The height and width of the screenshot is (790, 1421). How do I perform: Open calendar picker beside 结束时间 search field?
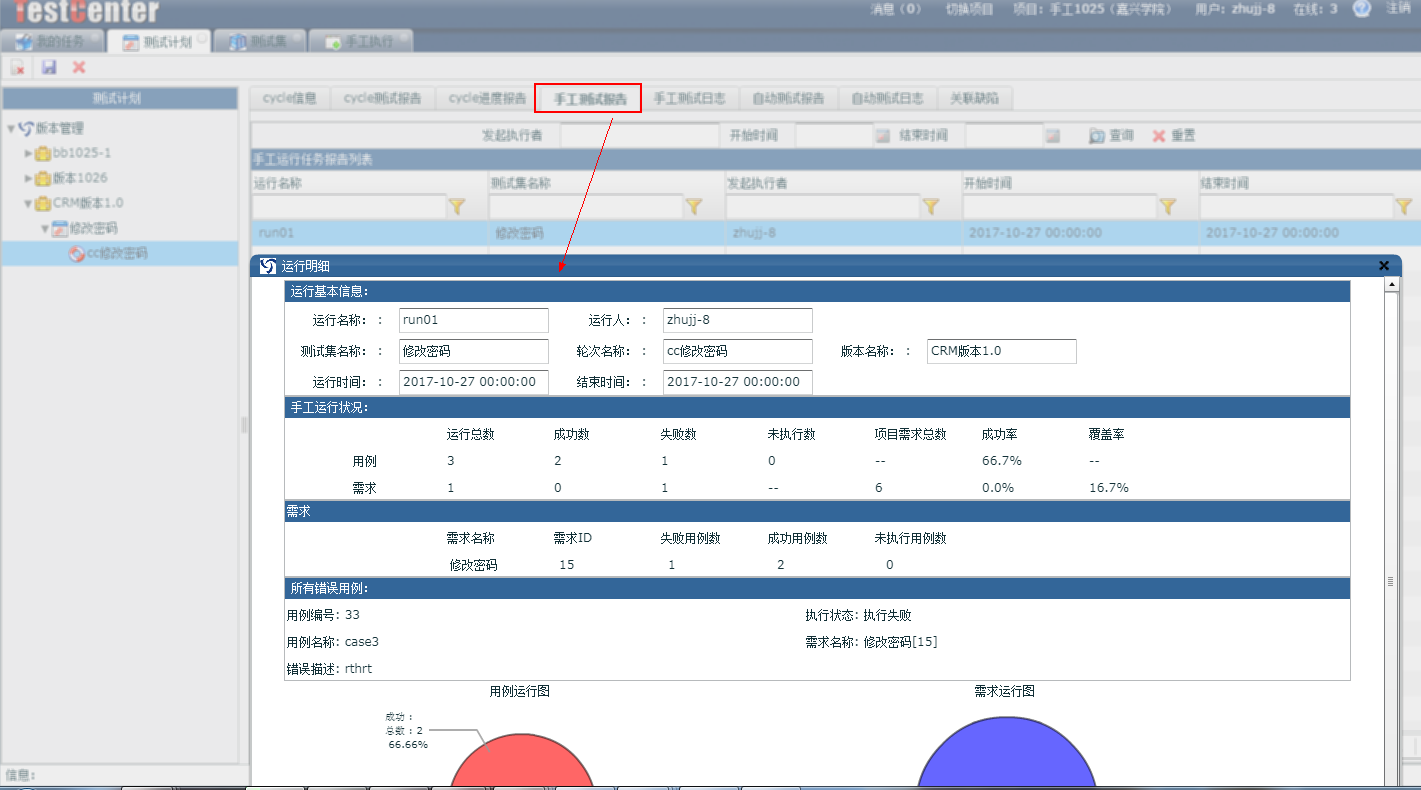(1052, 136)
